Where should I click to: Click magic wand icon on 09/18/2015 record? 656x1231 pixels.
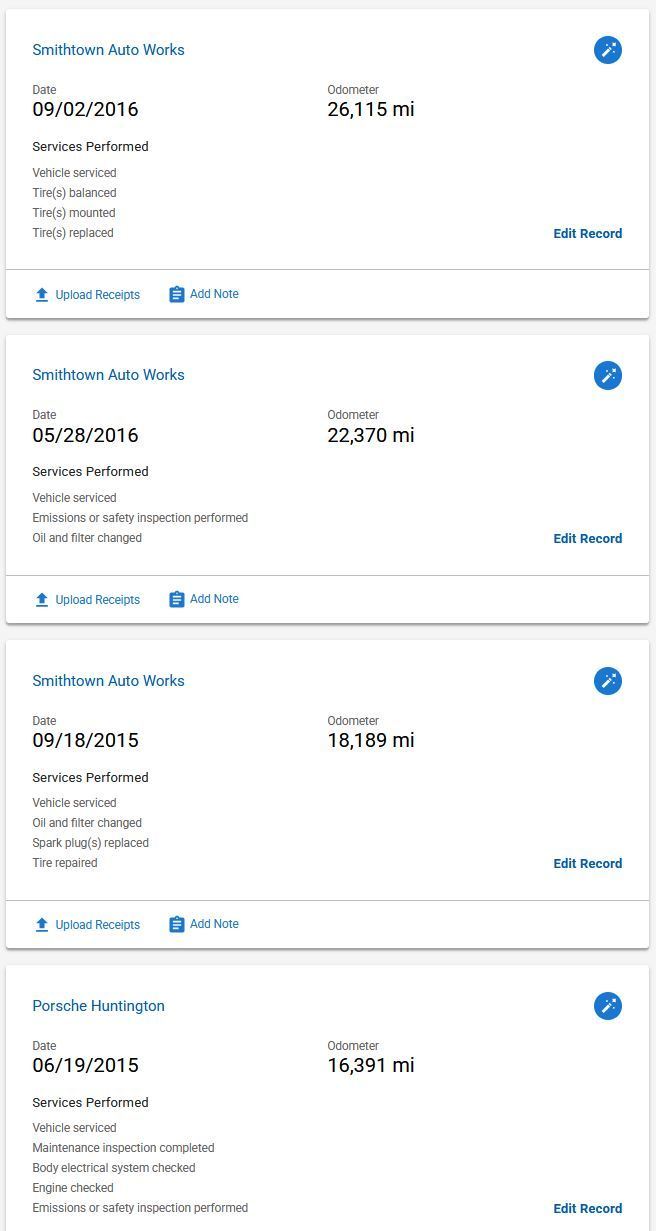click(608, 681)
